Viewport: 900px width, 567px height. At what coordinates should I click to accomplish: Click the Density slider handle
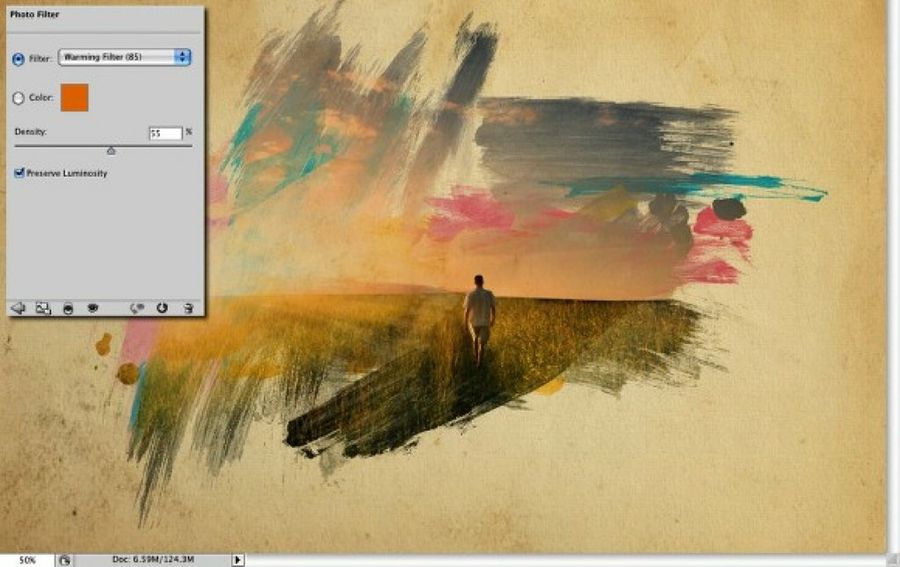click(x=111, y=151)
